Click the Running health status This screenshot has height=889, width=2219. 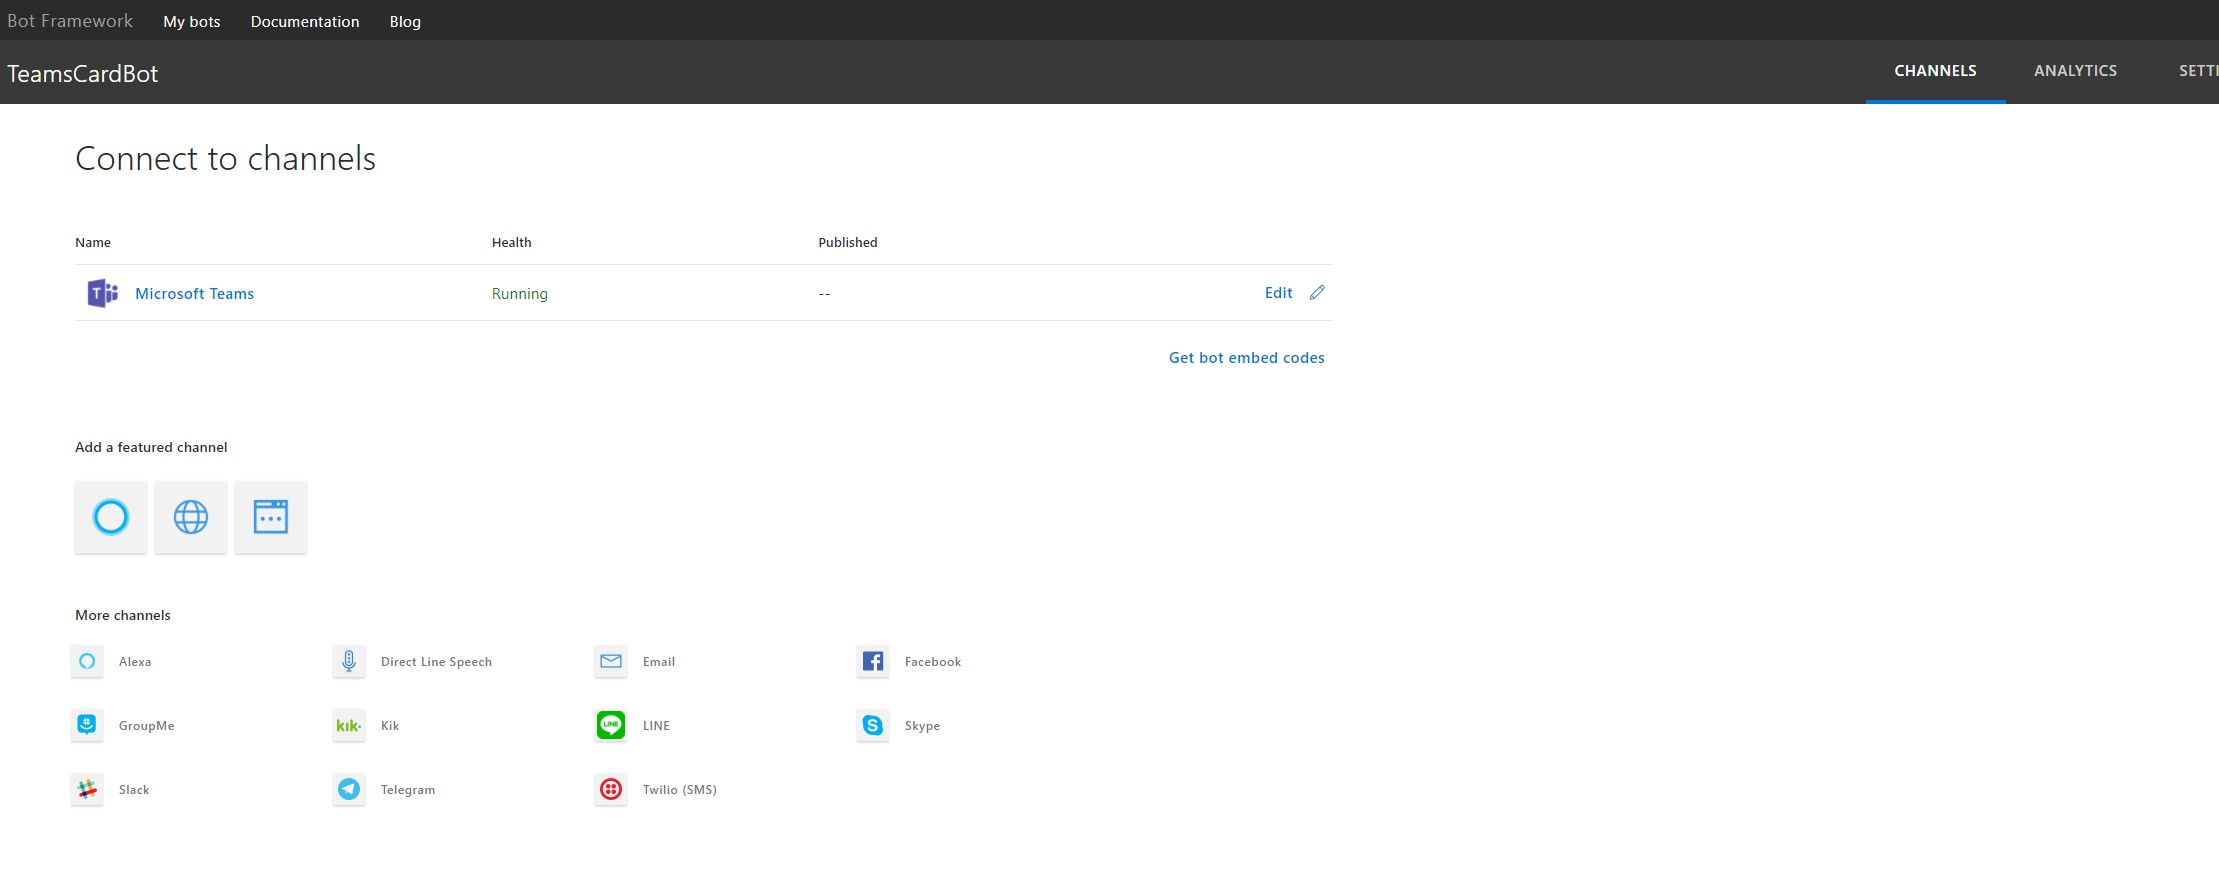520,293
